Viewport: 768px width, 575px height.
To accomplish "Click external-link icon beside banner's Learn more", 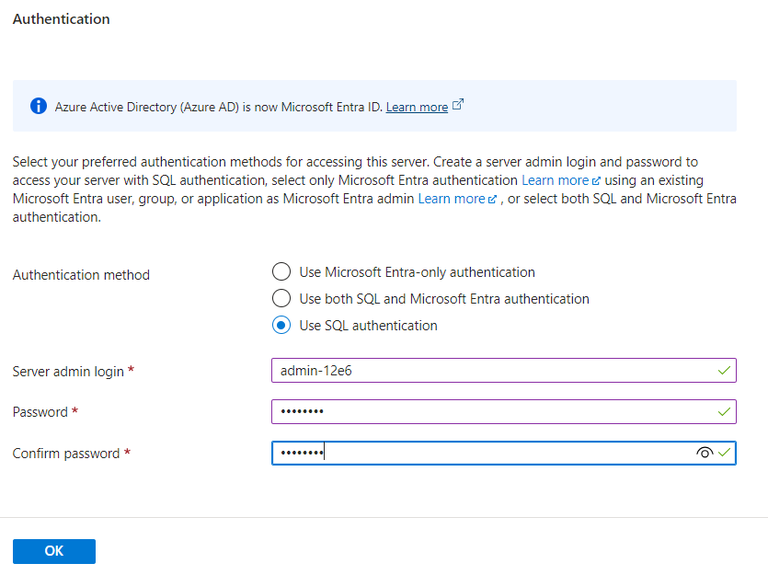I will click(x=458, y=105).
